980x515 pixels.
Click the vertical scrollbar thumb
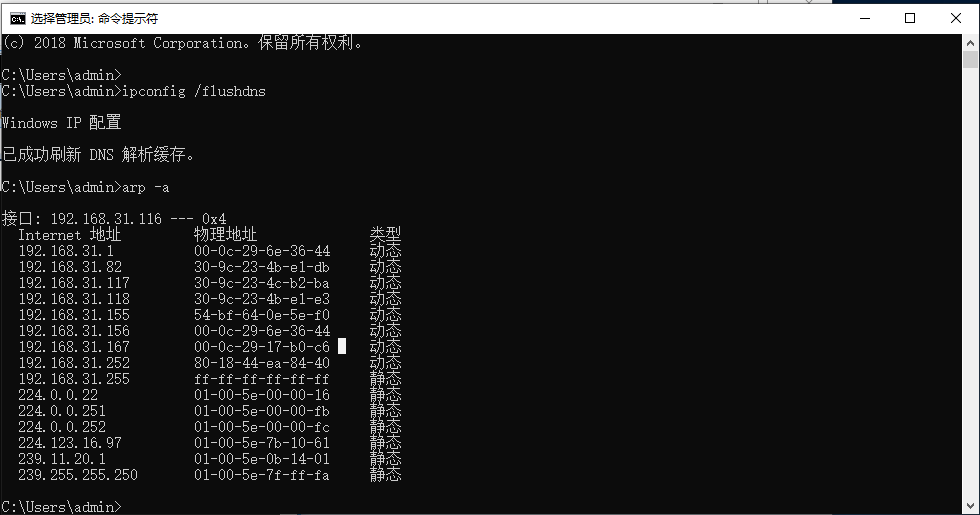(970, 60)
